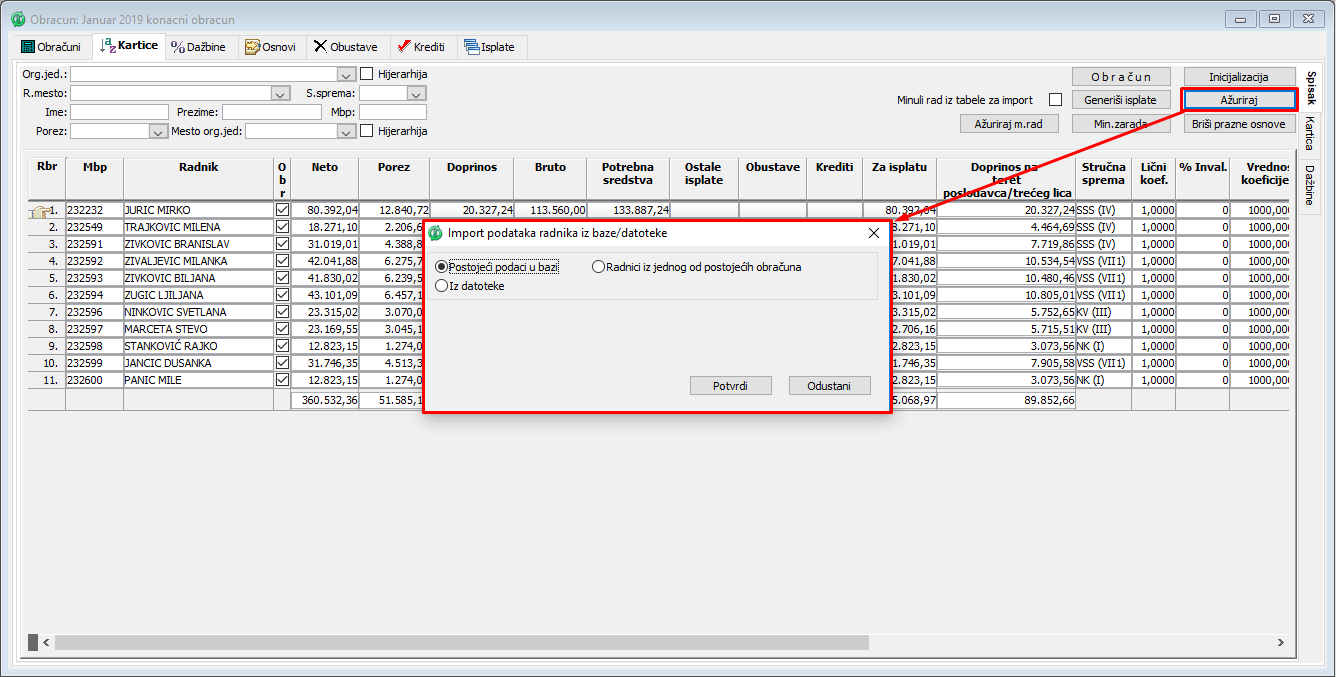The height and width of the screenshot is (677, 1336).
Task: Close the Import podataka dialog
Action: coord(873,233)
